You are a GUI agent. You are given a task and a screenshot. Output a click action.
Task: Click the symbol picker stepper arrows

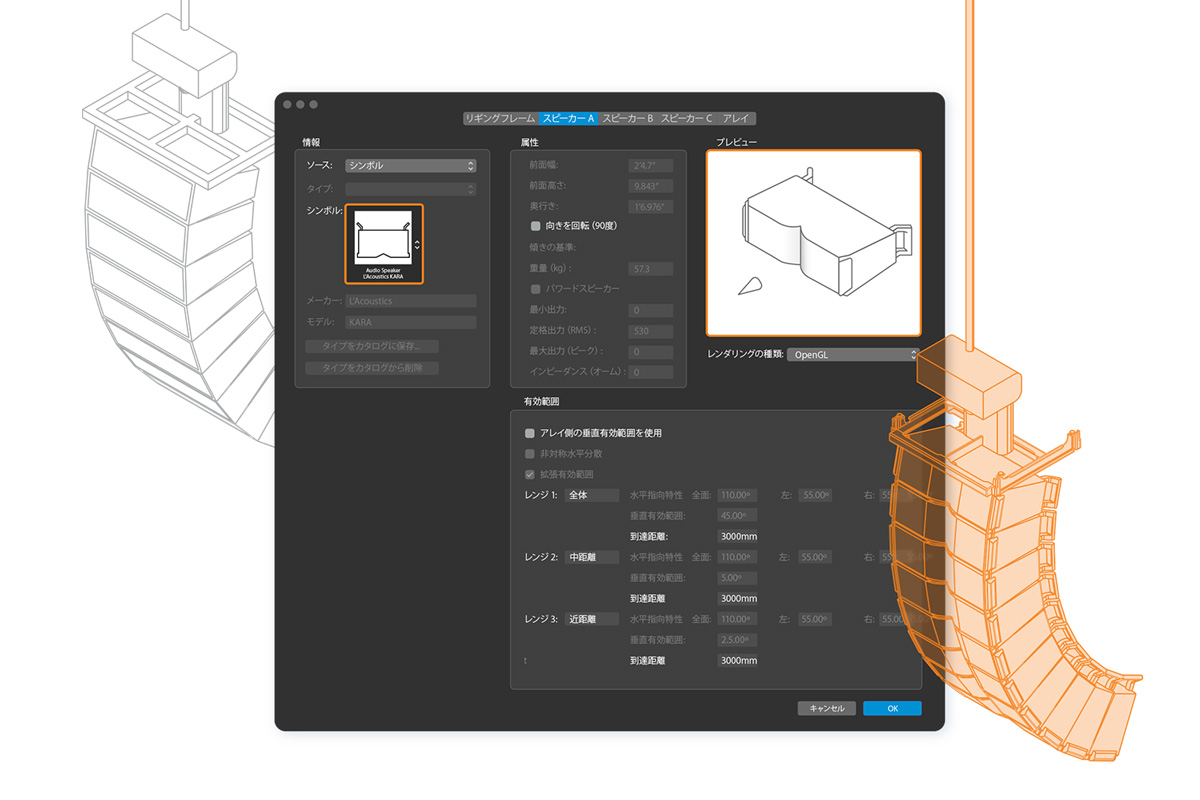[x=417, y=244]
